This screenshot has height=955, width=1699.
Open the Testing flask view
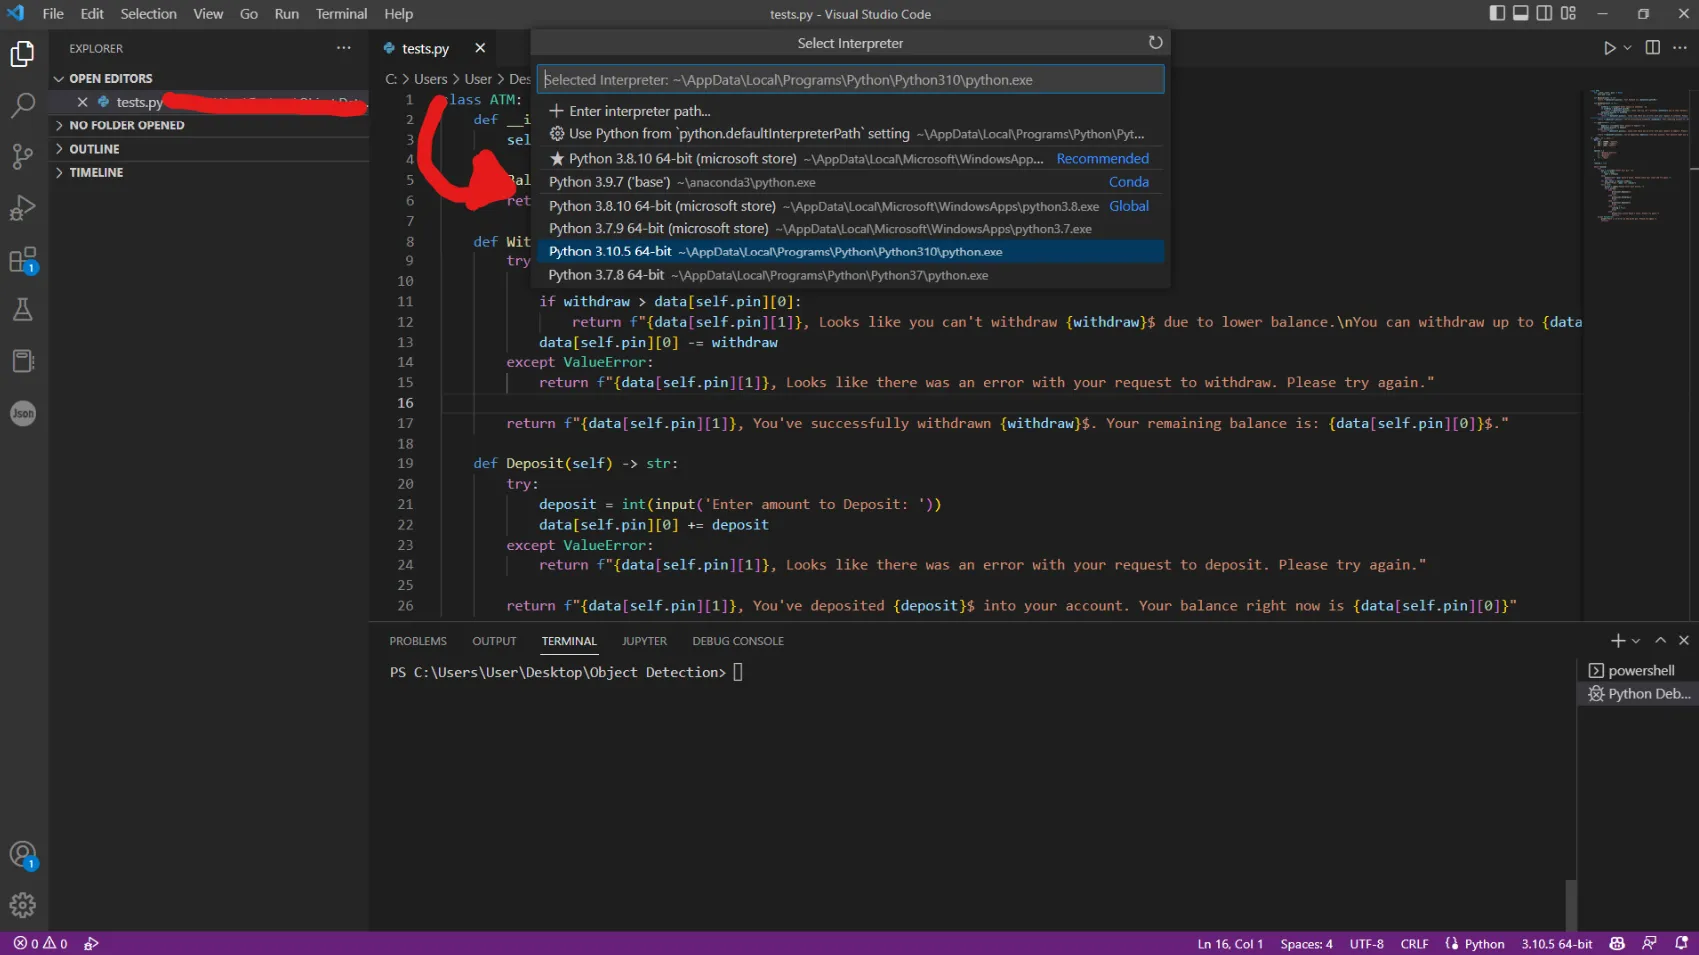tap(22, 310)
